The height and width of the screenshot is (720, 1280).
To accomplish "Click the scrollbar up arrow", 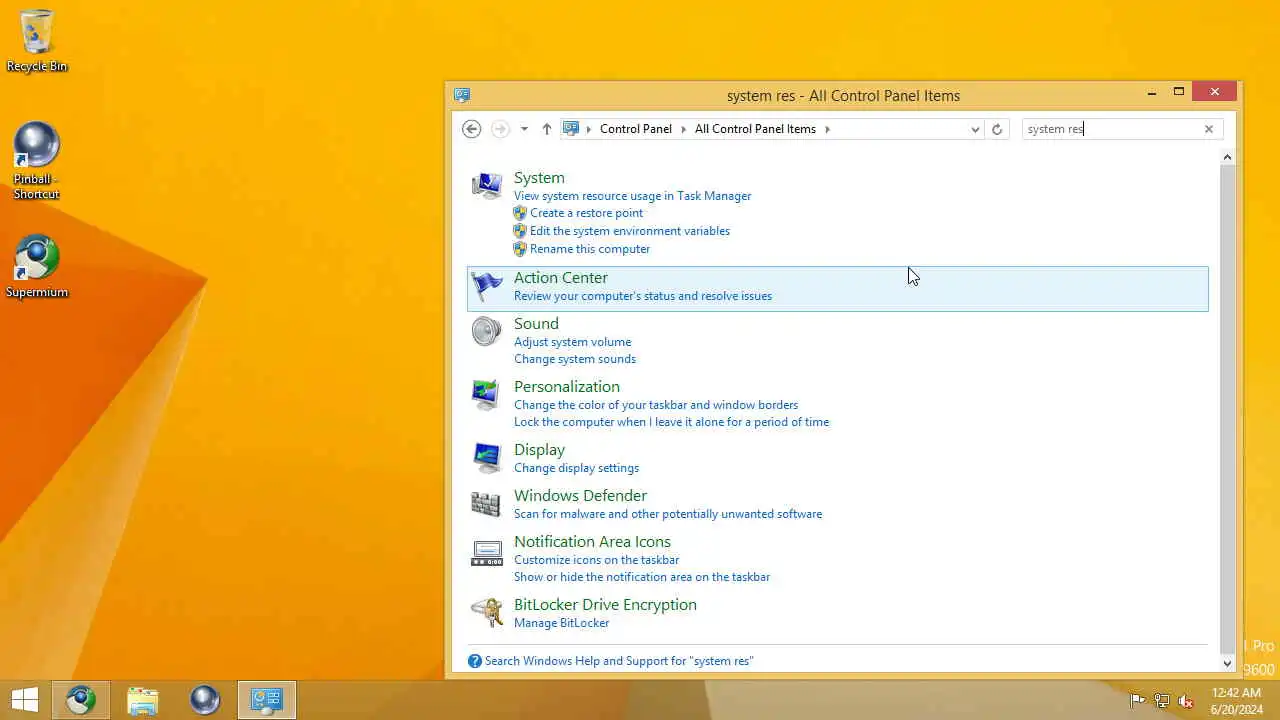I will coord(1228,157).
